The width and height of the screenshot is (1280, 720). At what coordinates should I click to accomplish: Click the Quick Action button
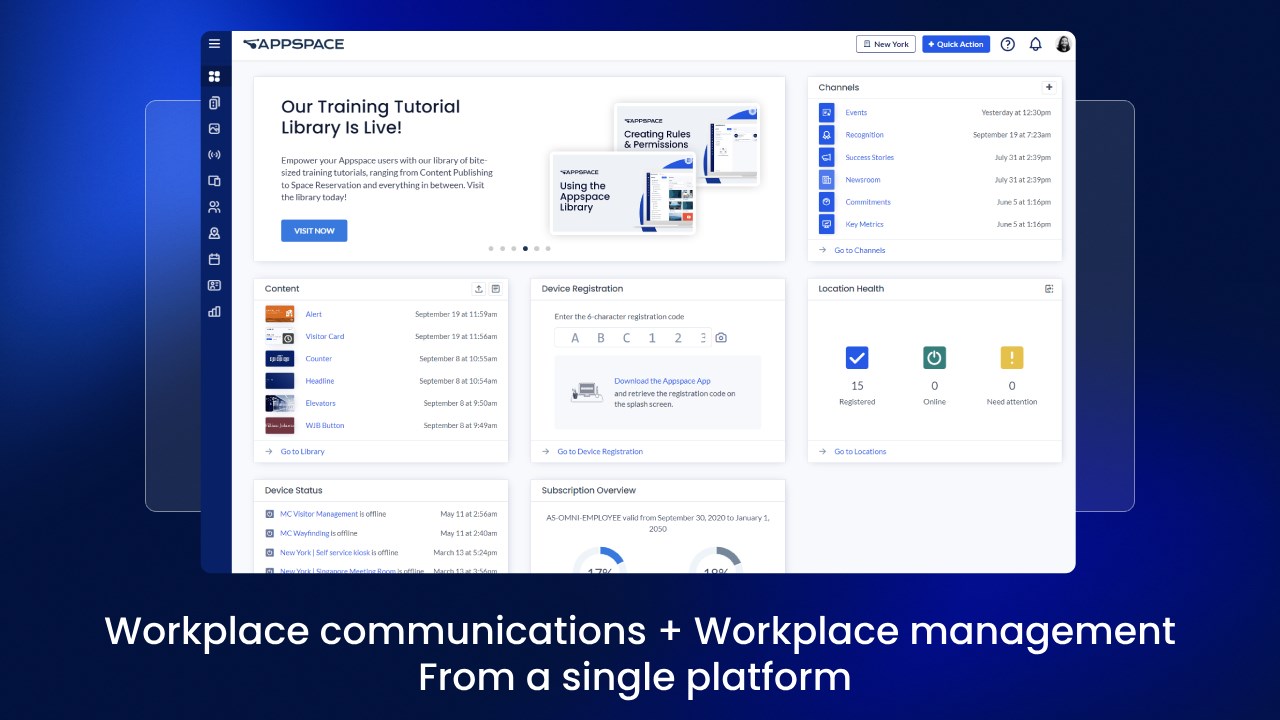click(956, 44)
